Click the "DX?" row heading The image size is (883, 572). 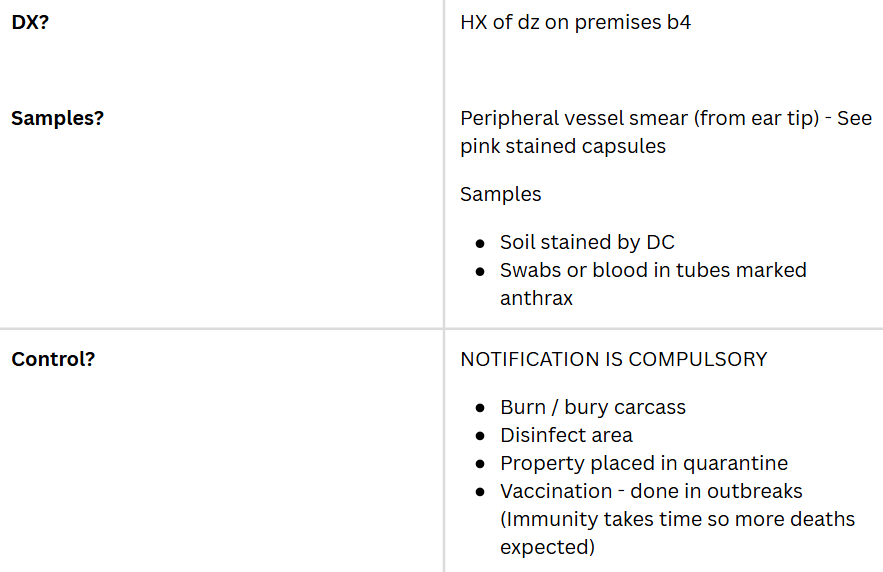30,22
